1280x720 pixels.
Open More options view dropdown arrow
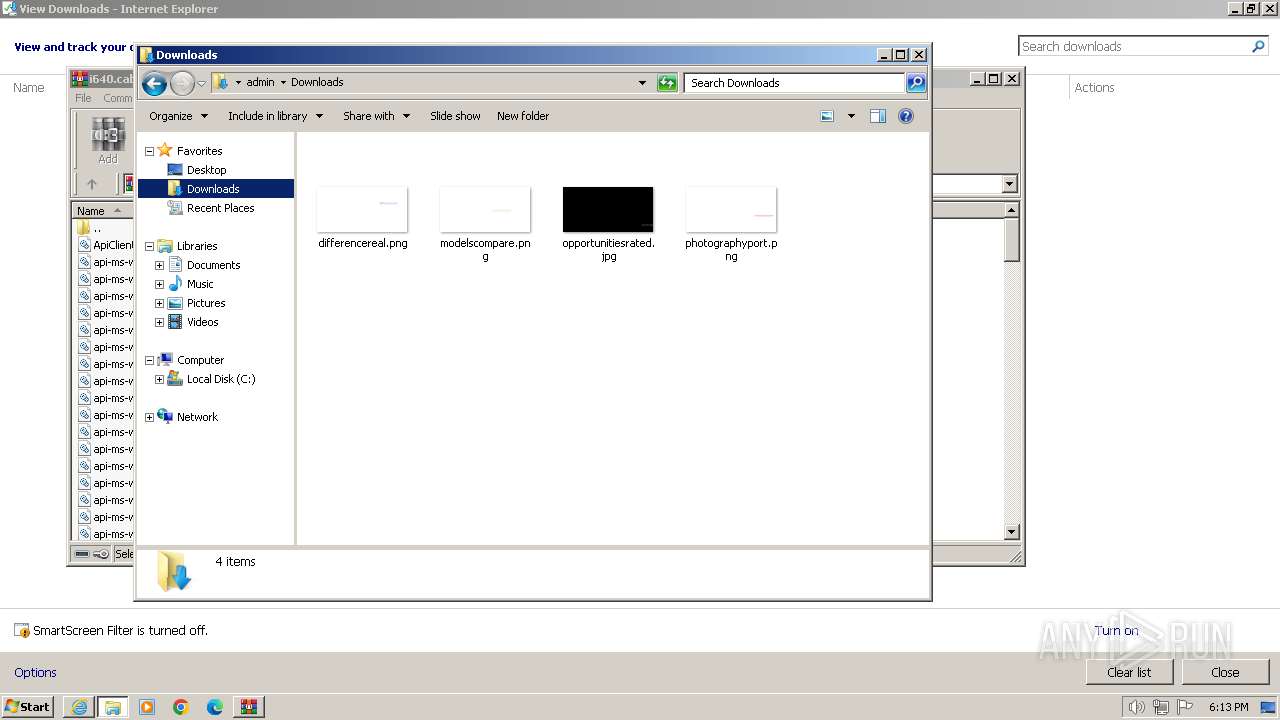click(x=851, y=116)
